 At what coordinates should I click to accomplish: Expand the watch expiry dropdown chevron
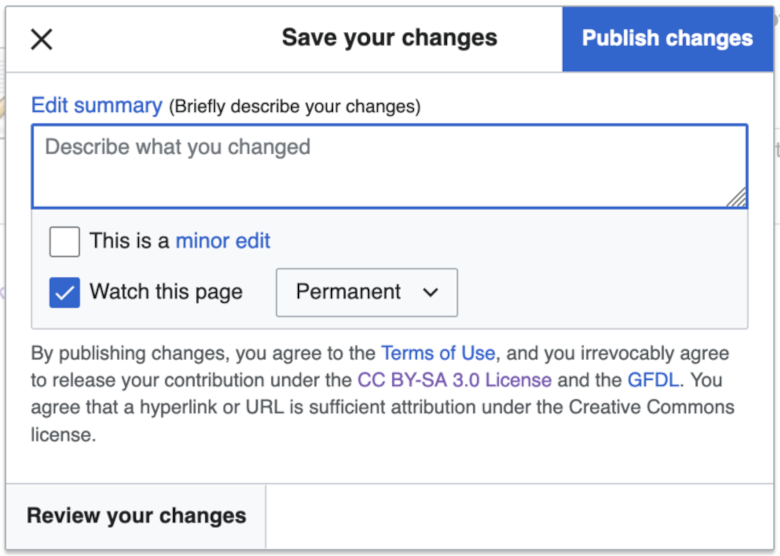point(431,292)
